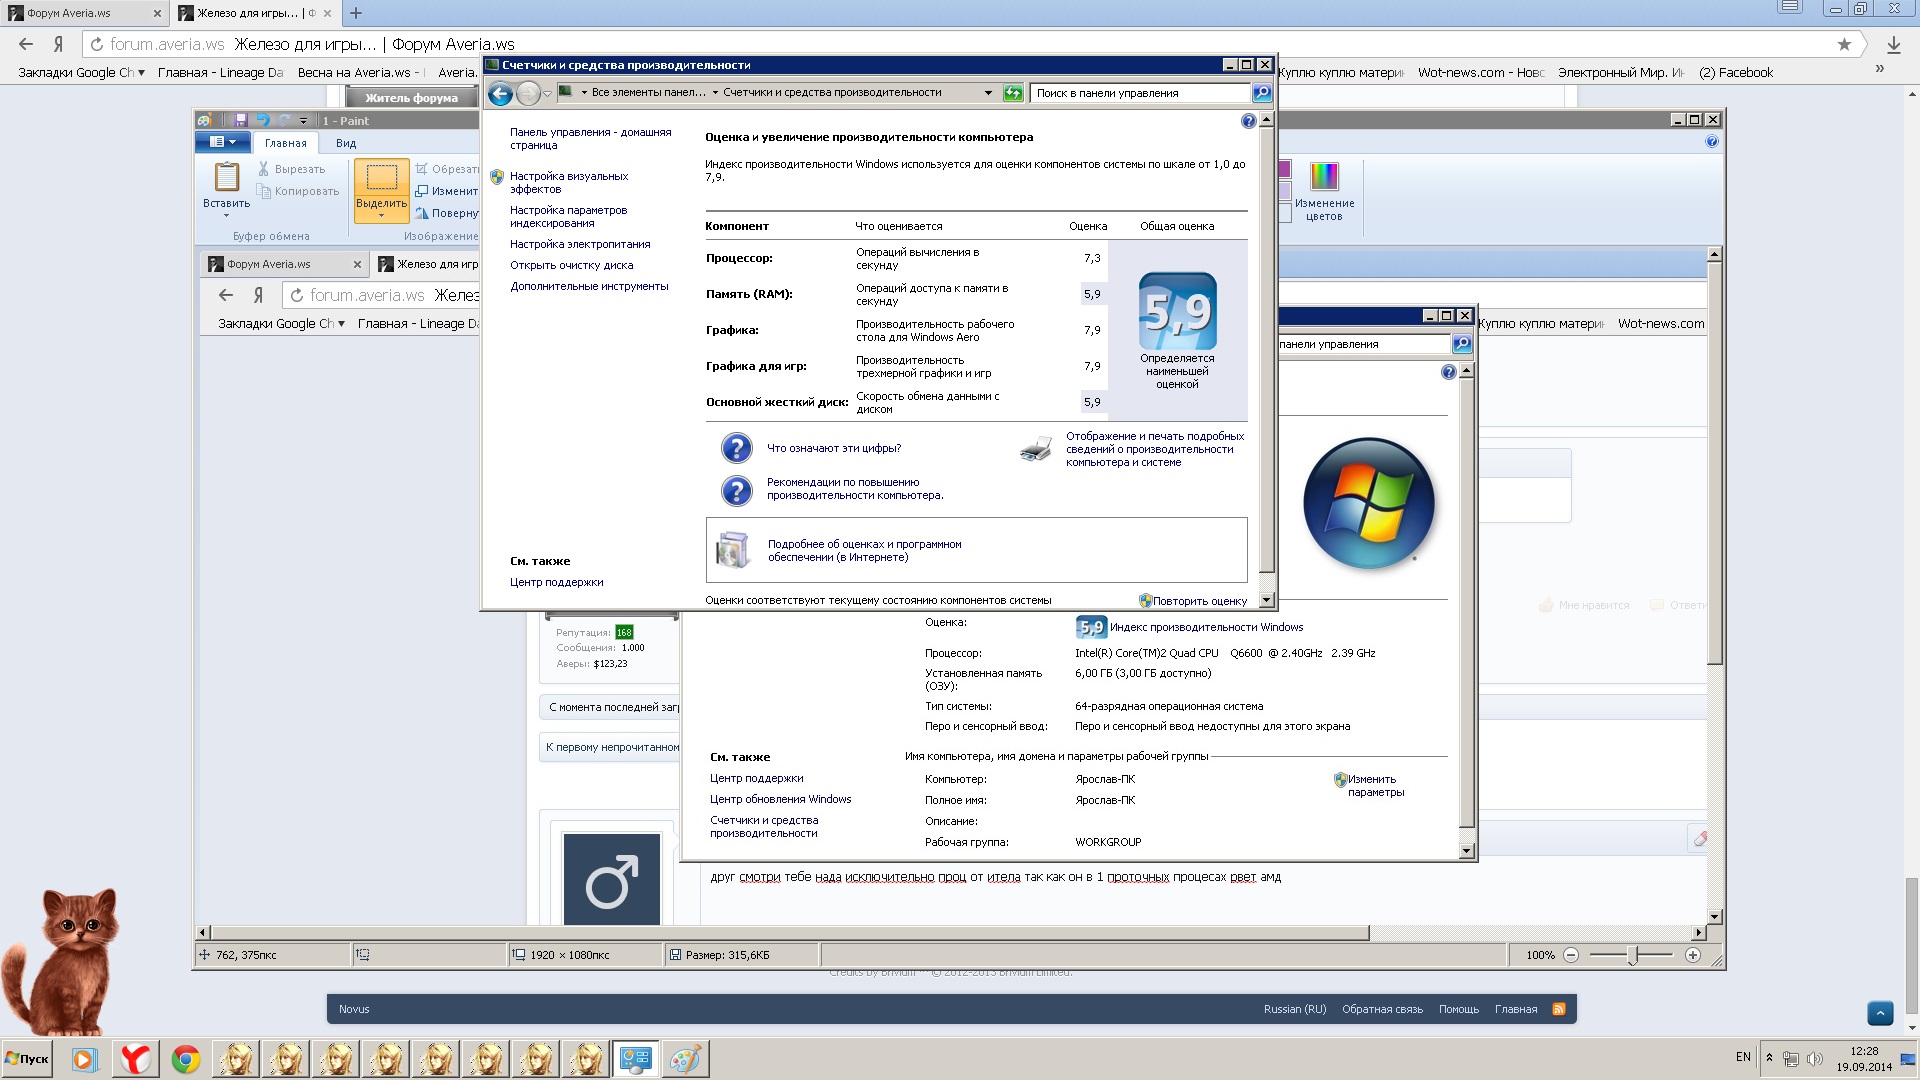Click the 'Пуск' start button
1920x1080 pixels.
pos(28,1059)
